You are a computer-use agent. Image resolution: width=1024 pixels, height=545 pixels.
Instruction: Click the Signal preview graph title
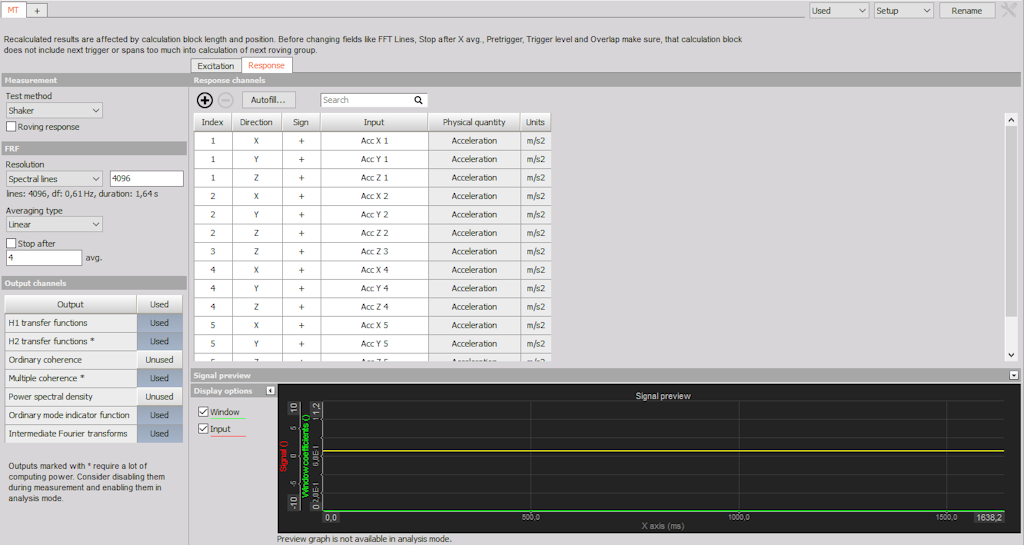click(663, 396)
